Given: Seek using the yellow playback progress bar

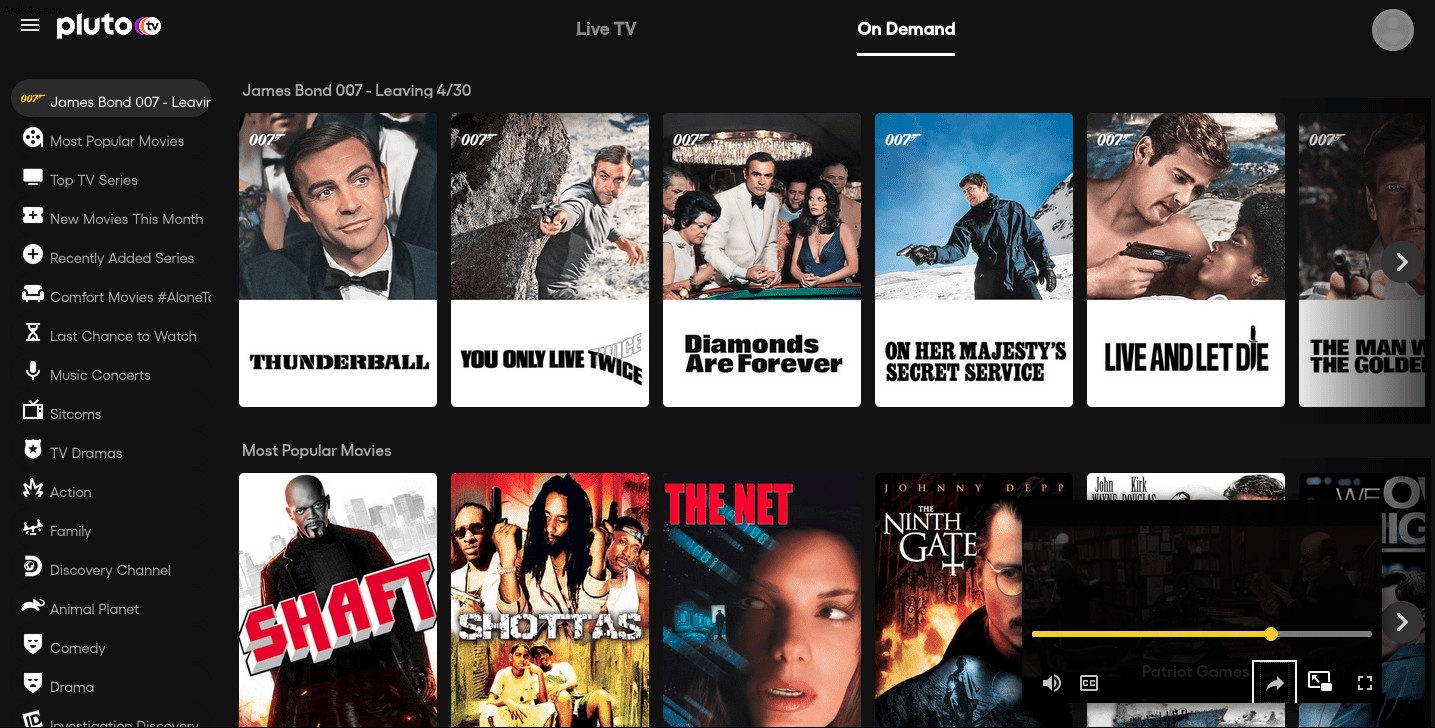Looking at the screenshot, I should 1201,634.
